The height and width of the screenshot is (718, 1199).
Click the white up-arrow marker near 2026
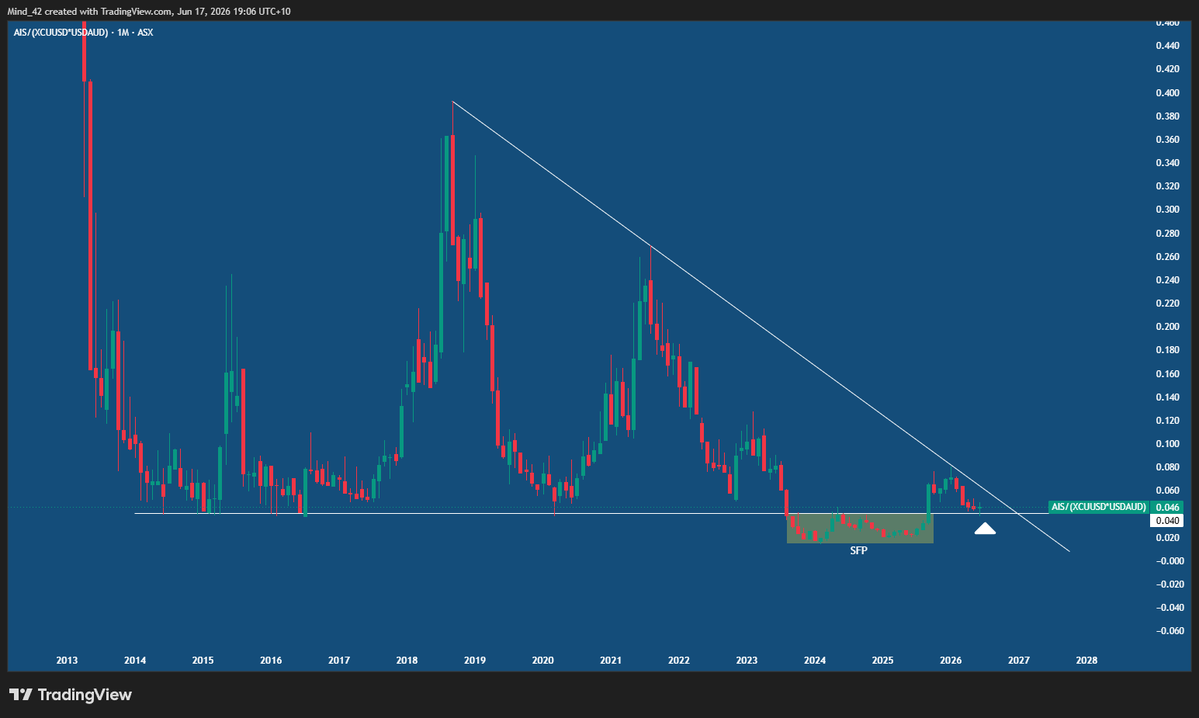(x=985, y=528)
